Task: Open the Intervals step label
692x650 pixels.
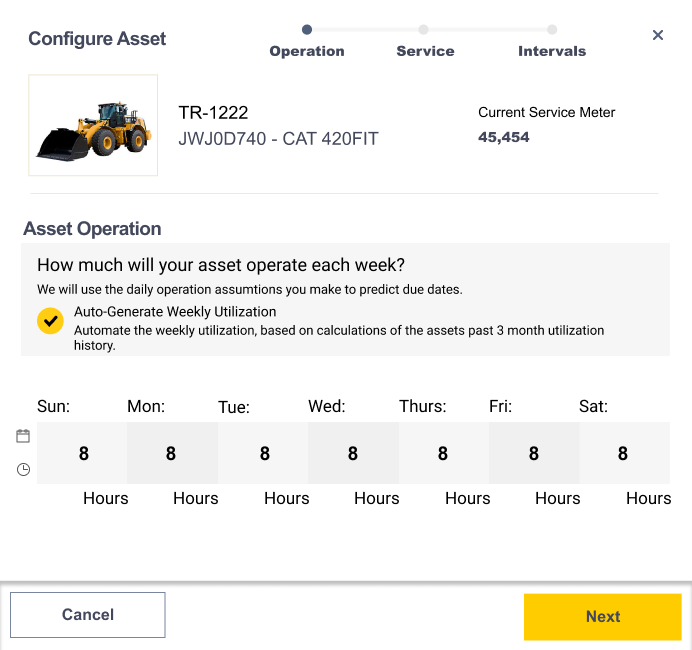Action: click(x=552, y=51)
